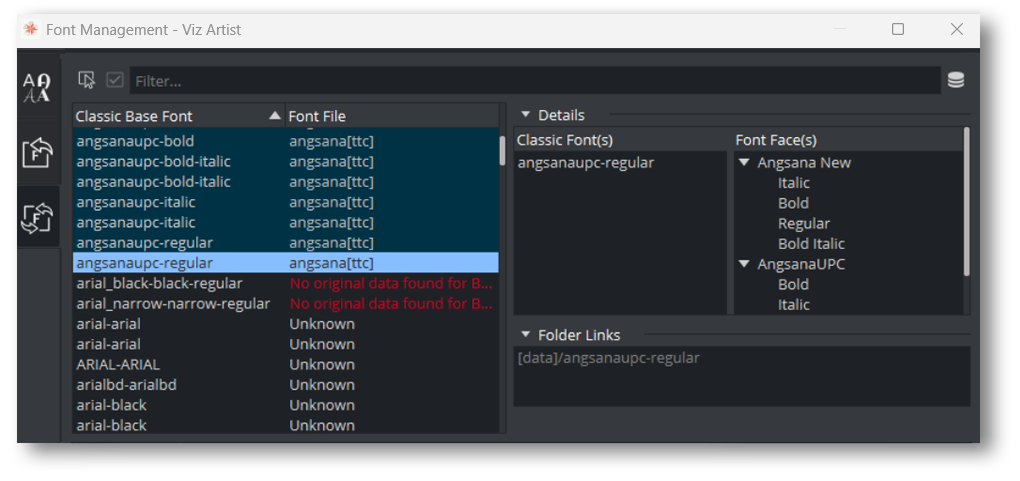
Task: Click the Font File column header
Action: [390, 116]
